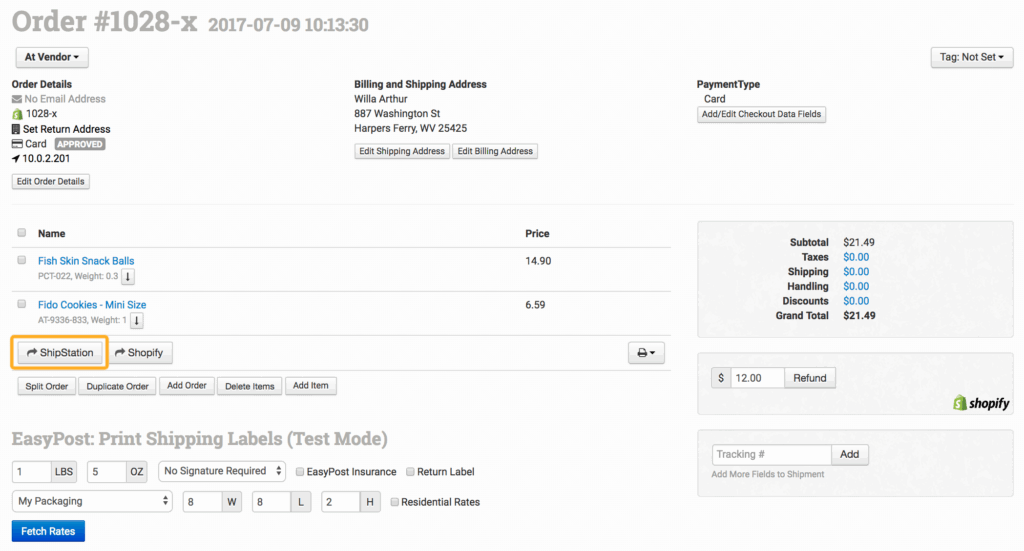Click the Shopify logo in the refund panel
Image resolution: width=1024 pixels, height=551 pixels.
click(981, 403)
